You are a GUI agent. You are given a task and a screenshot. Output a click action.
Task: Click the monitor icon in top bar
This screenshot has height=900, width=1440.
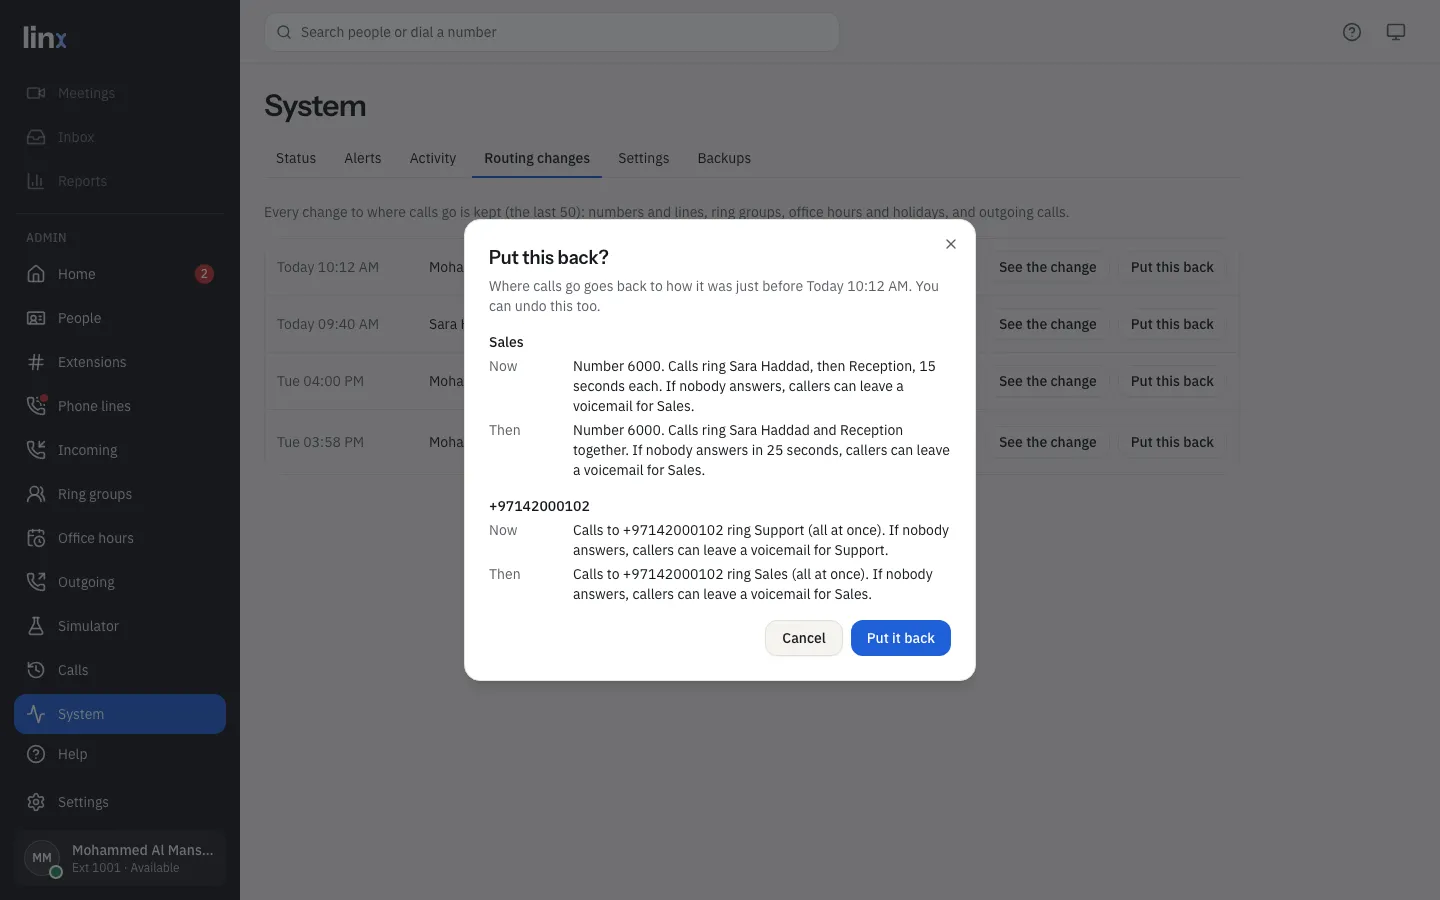pyautogui.click(x=1396, y=32)
